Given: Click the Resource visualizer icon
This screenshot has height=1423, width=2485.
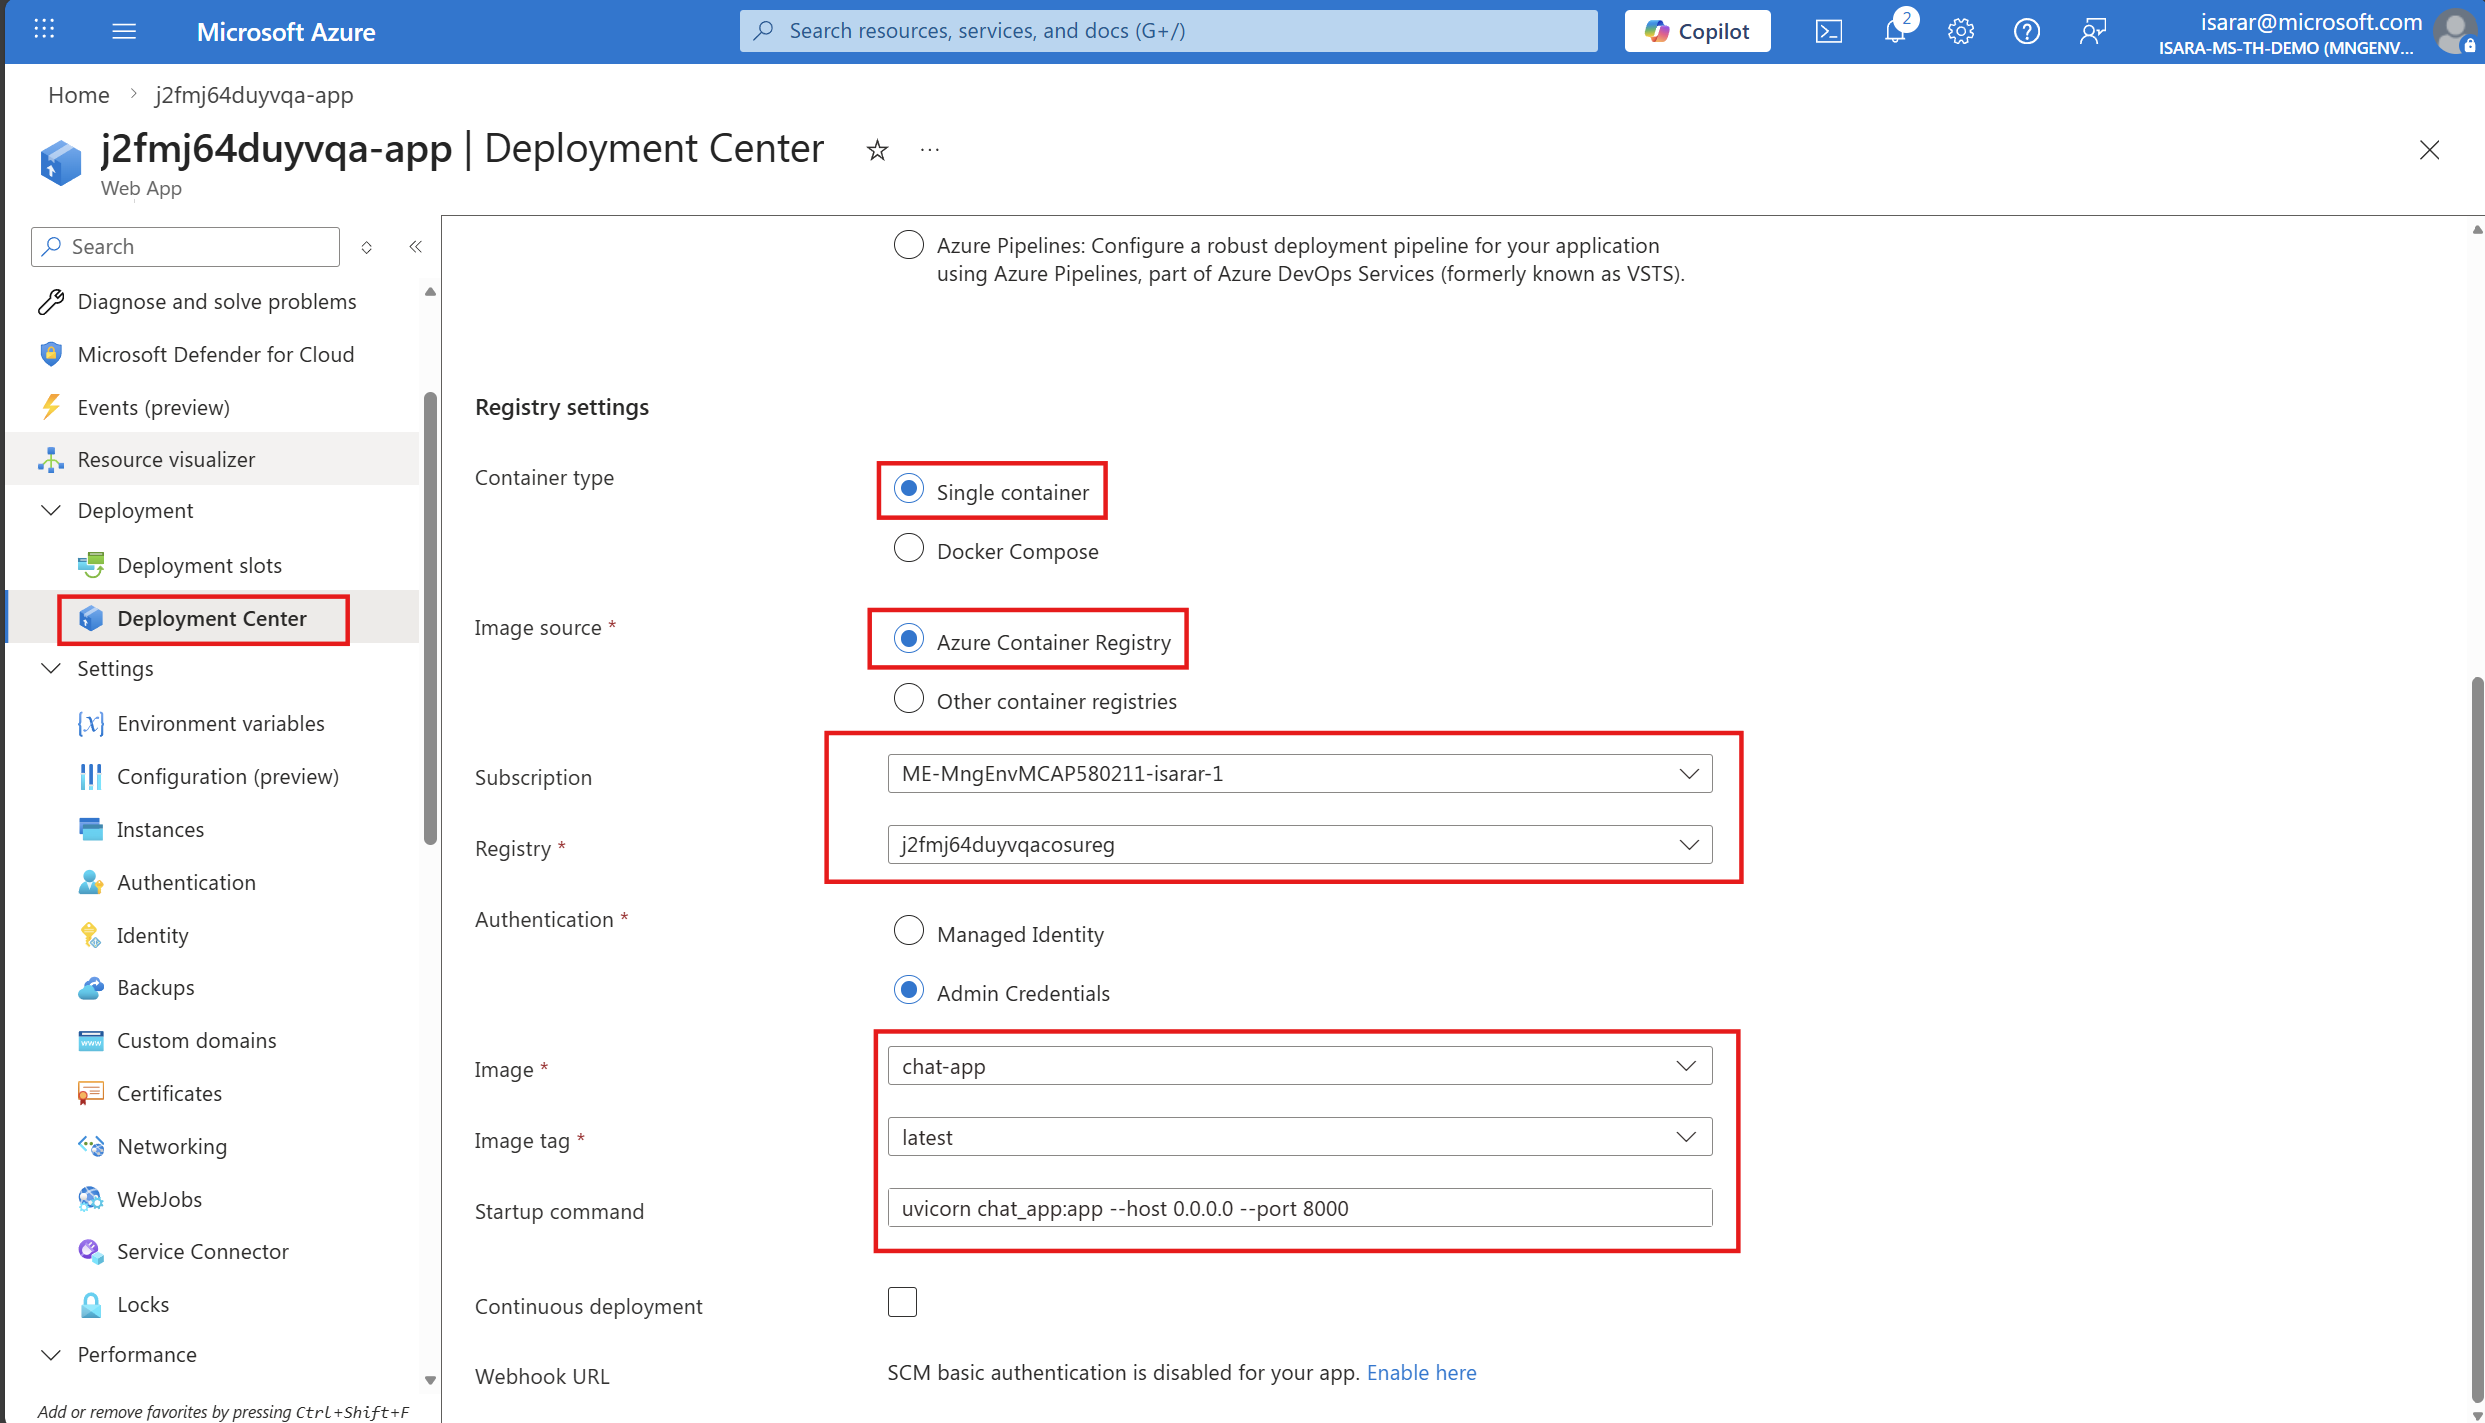Looking at the screenshot, I should 51,460.
